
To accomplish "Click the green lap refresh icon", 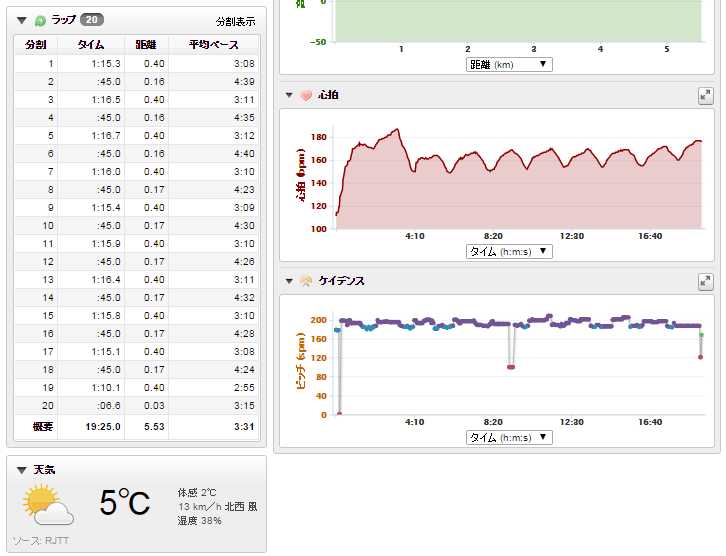I will point(41,20).
